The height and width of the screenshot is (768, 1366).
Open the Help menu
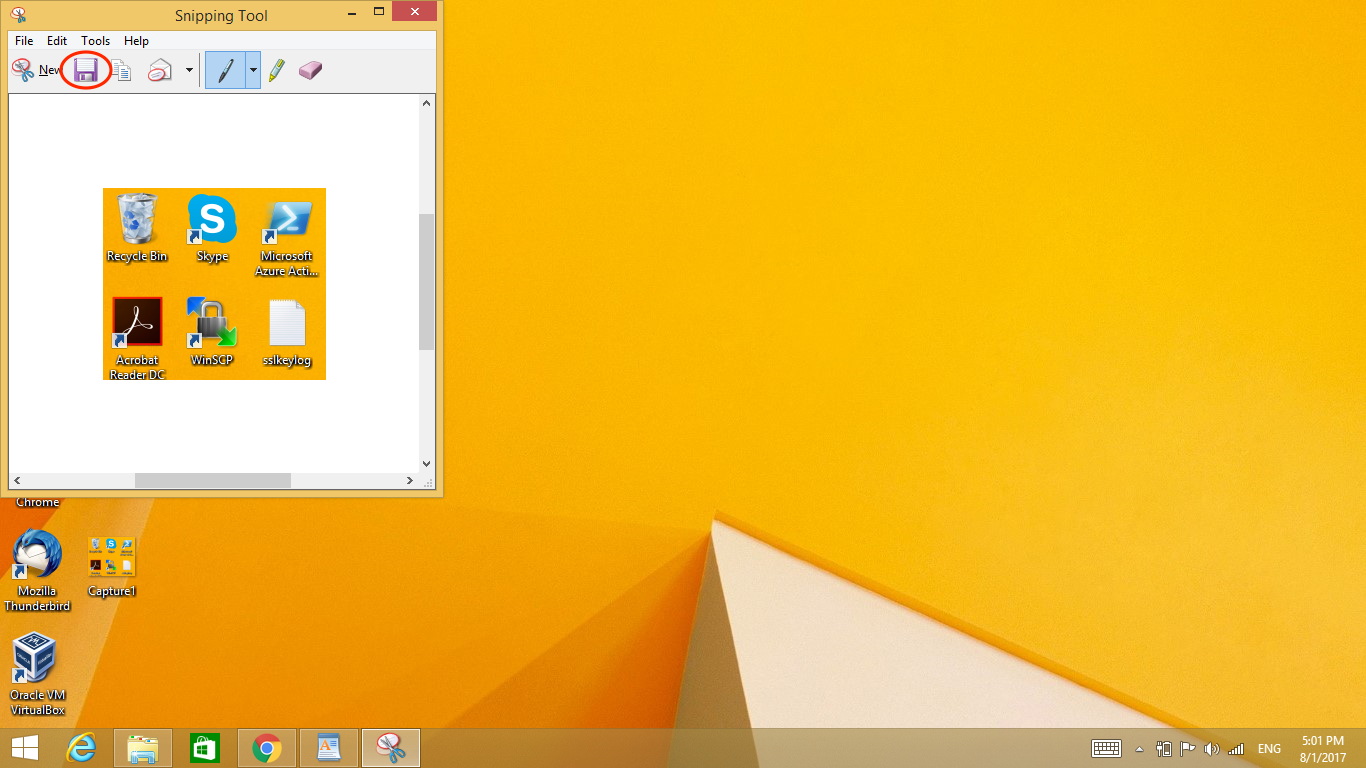[x=136, y=41]
